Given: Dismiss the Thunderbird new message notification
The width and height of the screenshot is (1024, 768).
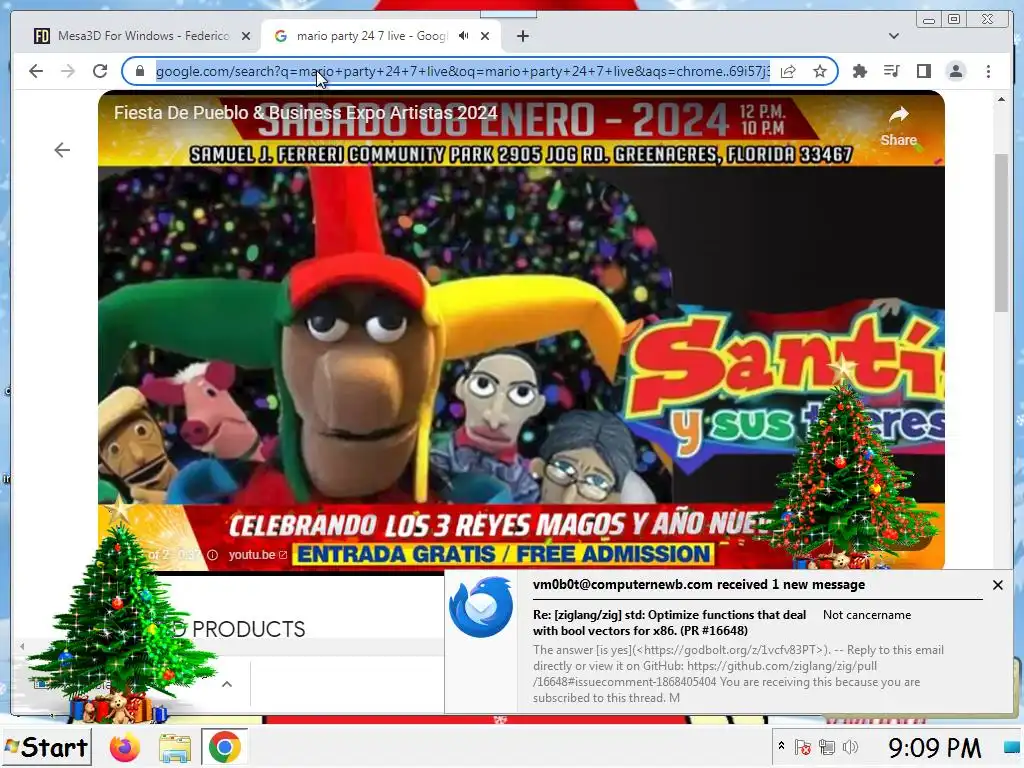Looking at the screenshot, I should pos(997,585).
